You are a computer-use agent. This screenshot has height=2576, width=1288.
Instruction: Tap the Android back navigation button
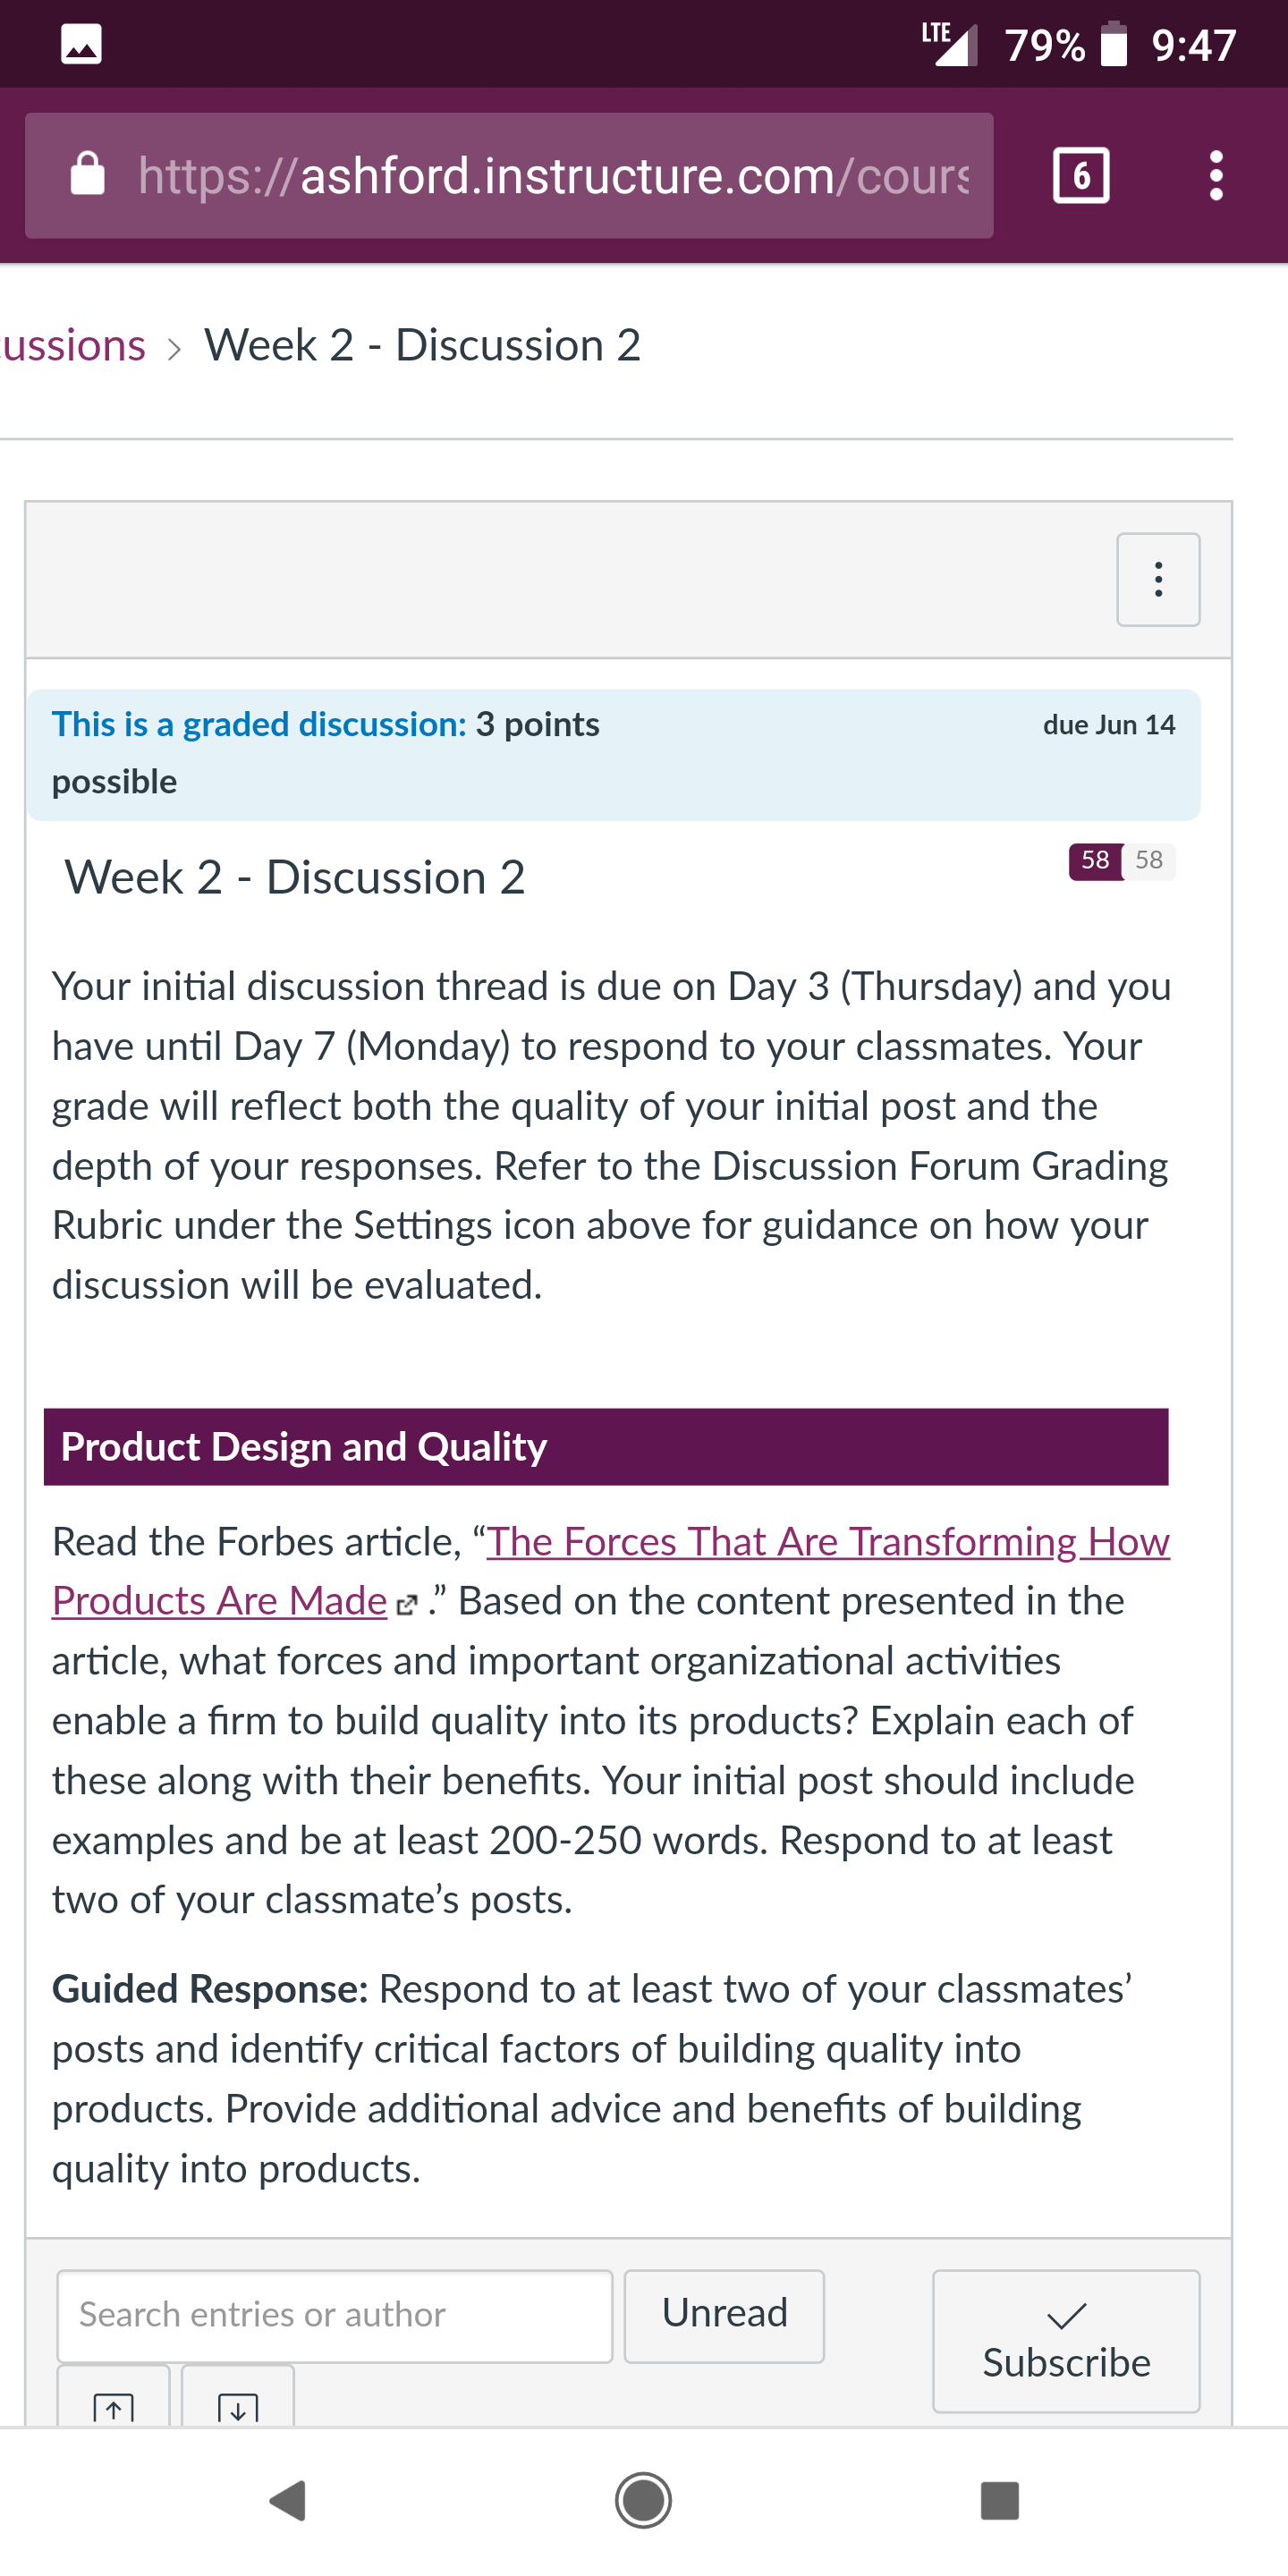(288, 2501)
